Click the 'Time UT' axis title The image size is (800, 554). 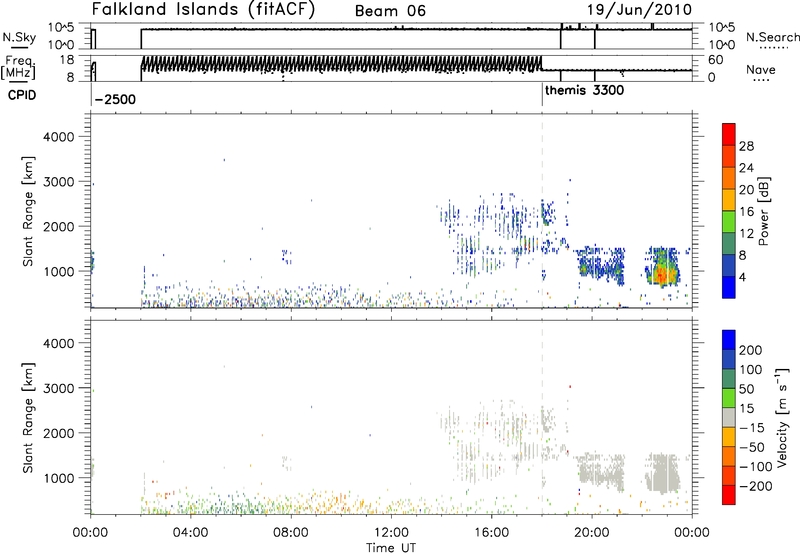[x=391, y=547]
